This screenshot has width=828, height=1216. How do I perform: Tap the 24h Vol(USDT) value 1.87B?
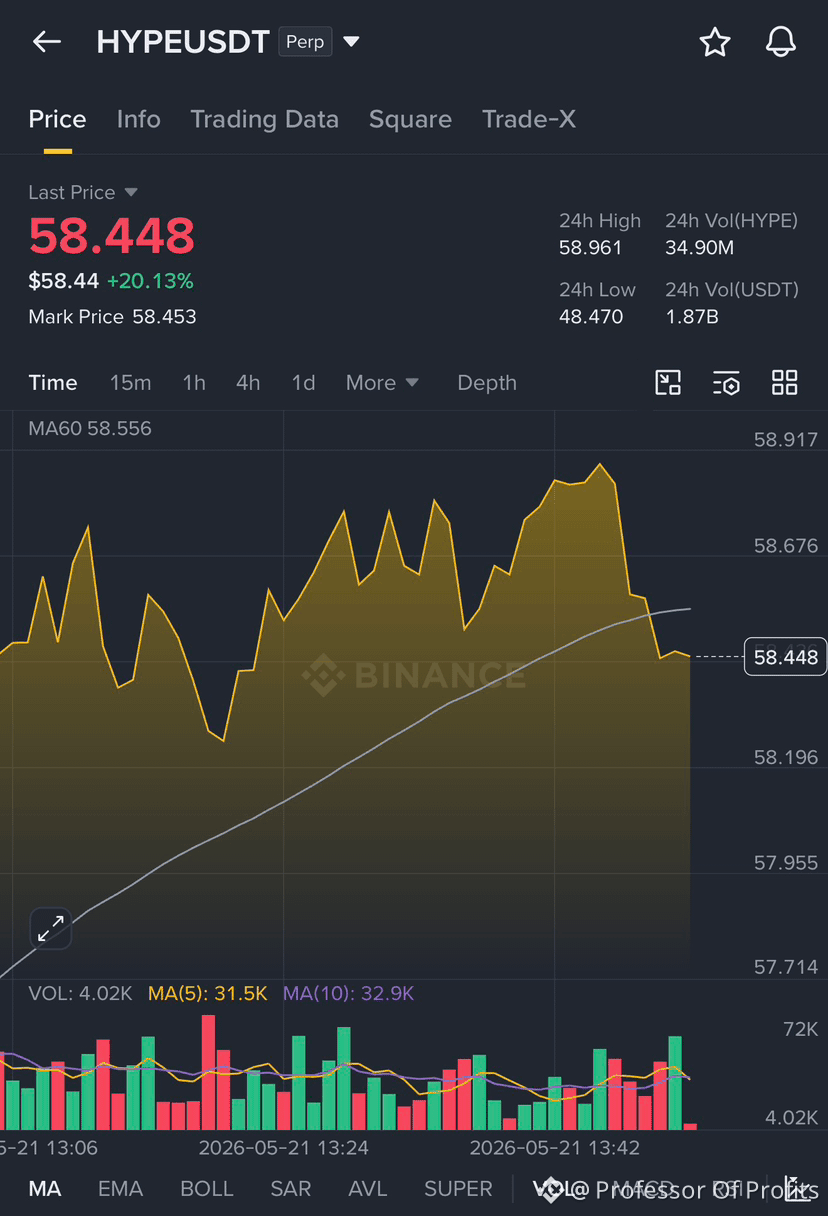pos(692,317)
